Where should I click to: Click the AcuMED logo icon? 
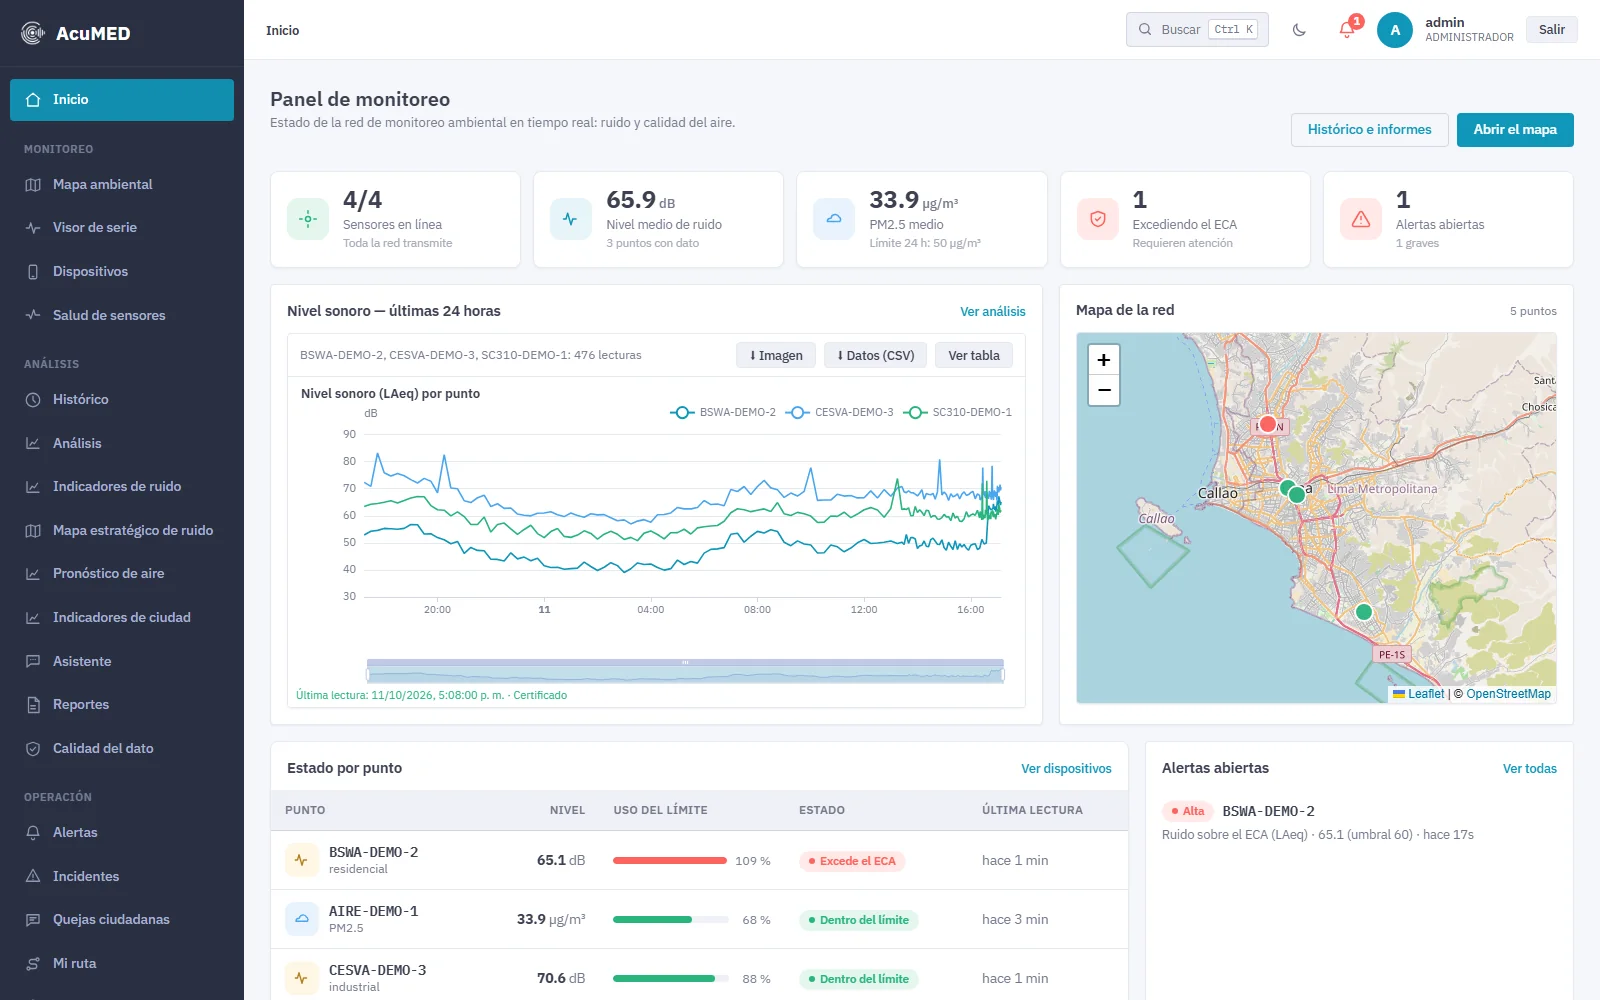[x=33, y=33]
